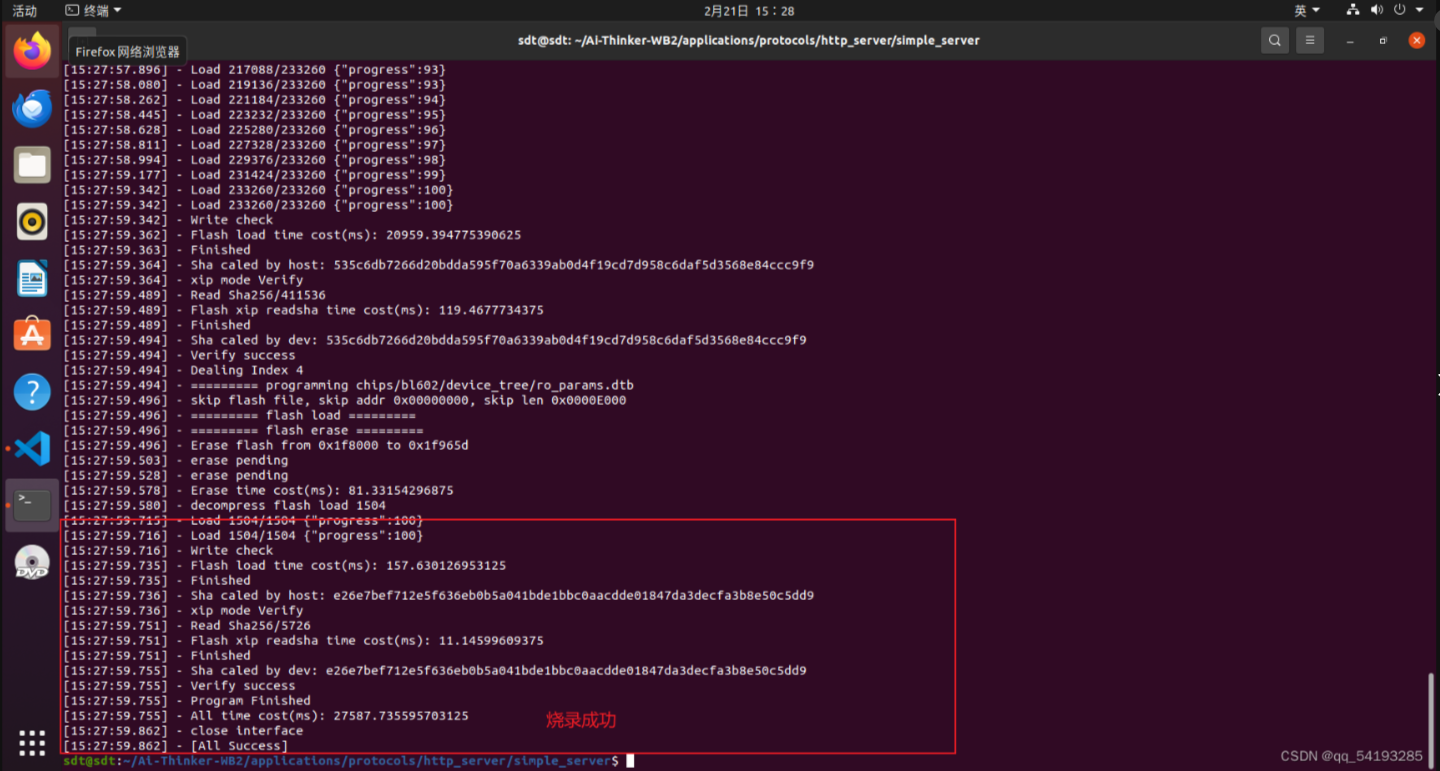1440x771 pixels.
Task: Open the Help question mark icon
Action: pyautogui.click(x=32, y=392)
